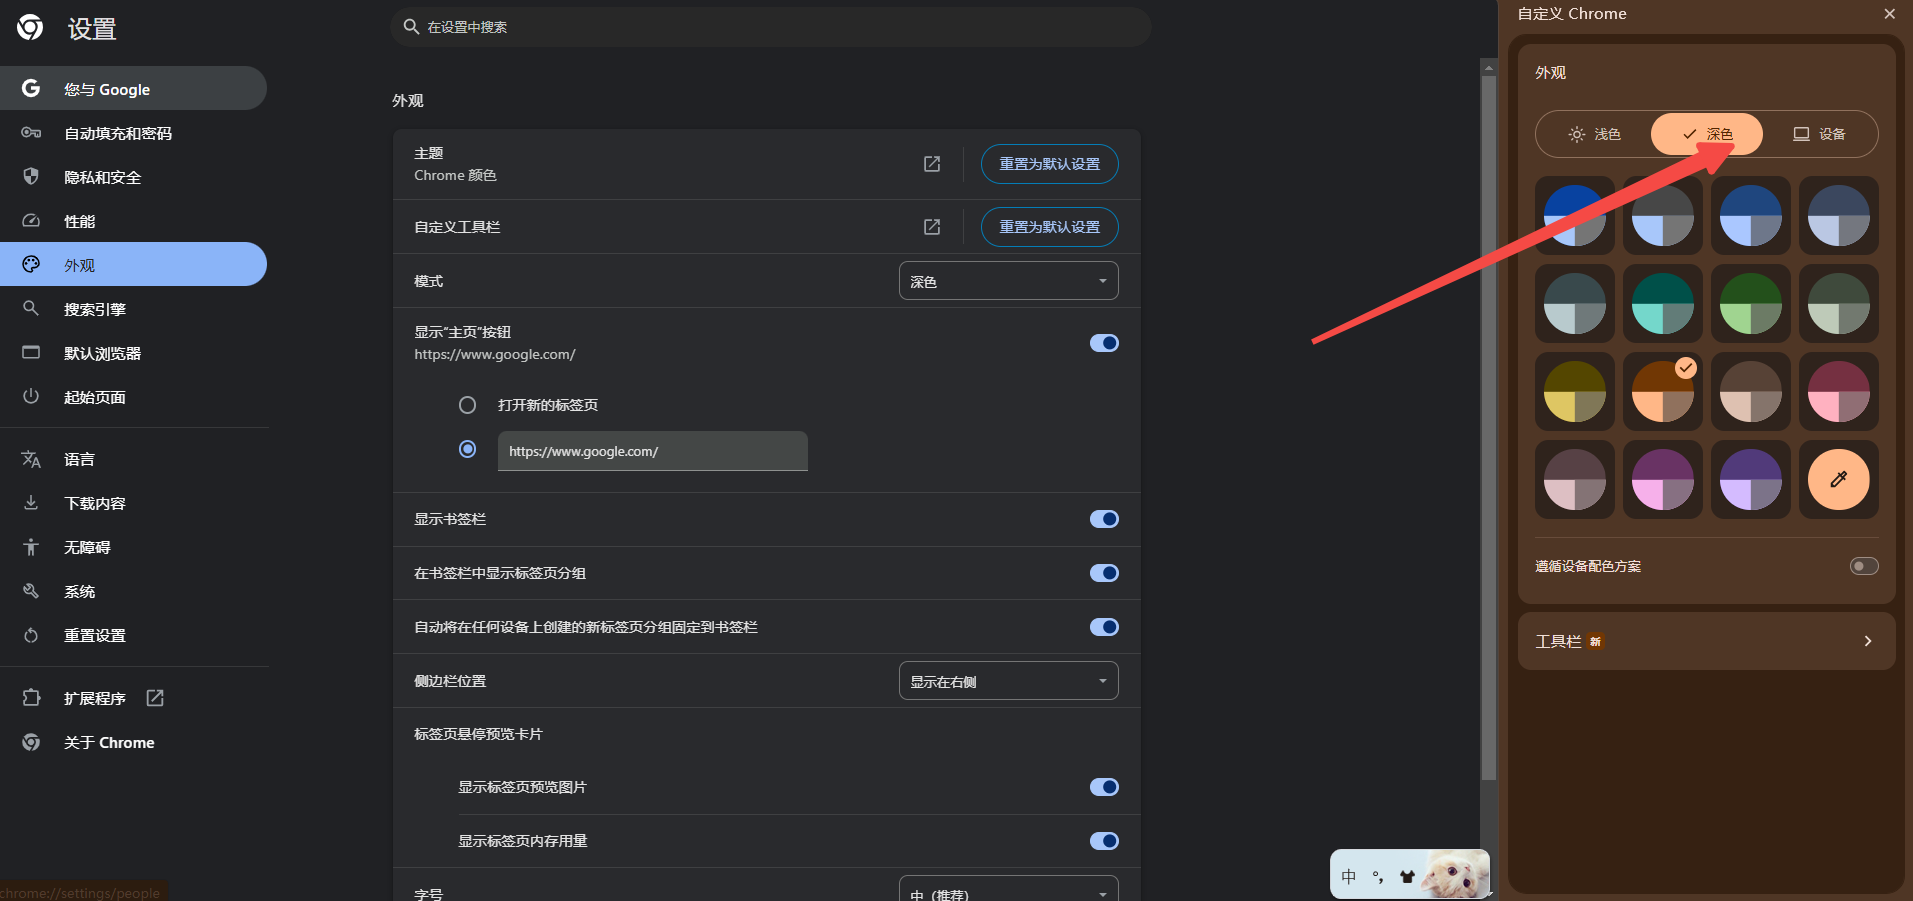Image resolution: width=1913 pixels, height=901 pixels.
Task: Switch to 浅色 mode in side panel
Action: tap(1594, 134)
